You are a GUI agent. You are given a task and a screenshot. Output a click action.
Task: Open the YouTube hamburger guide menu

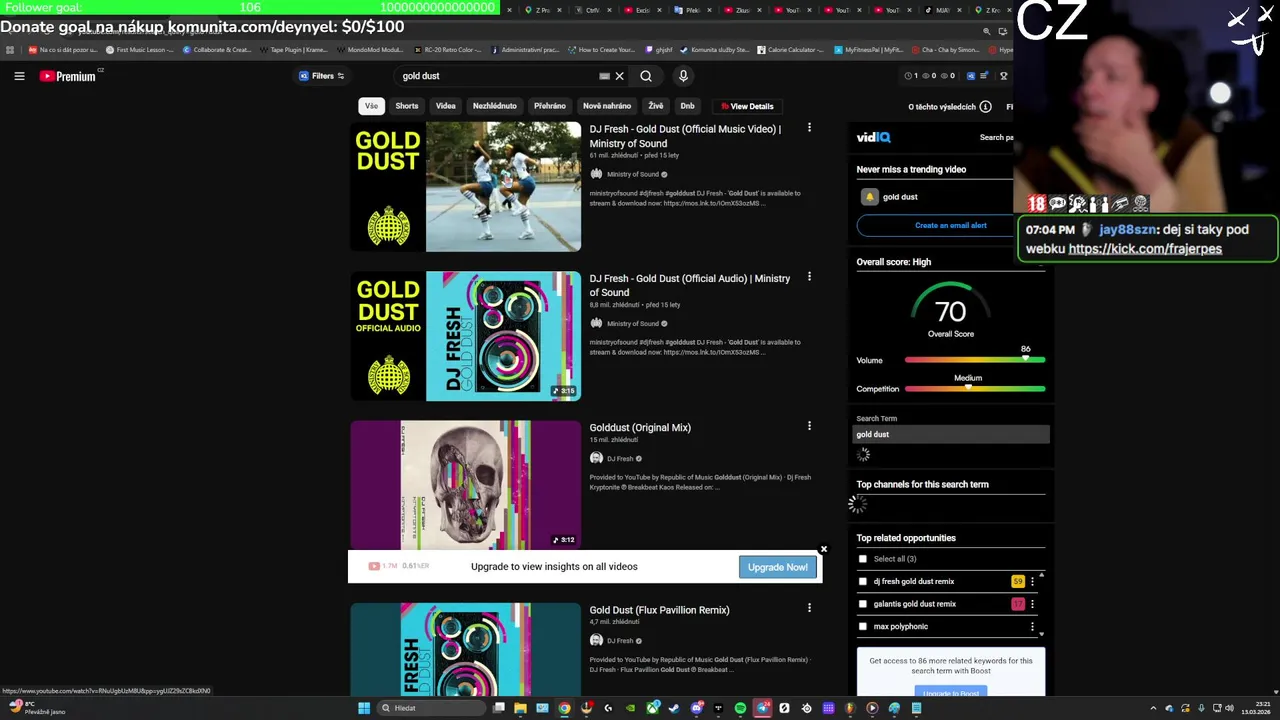pyautogui.click(x=19, y=76)
